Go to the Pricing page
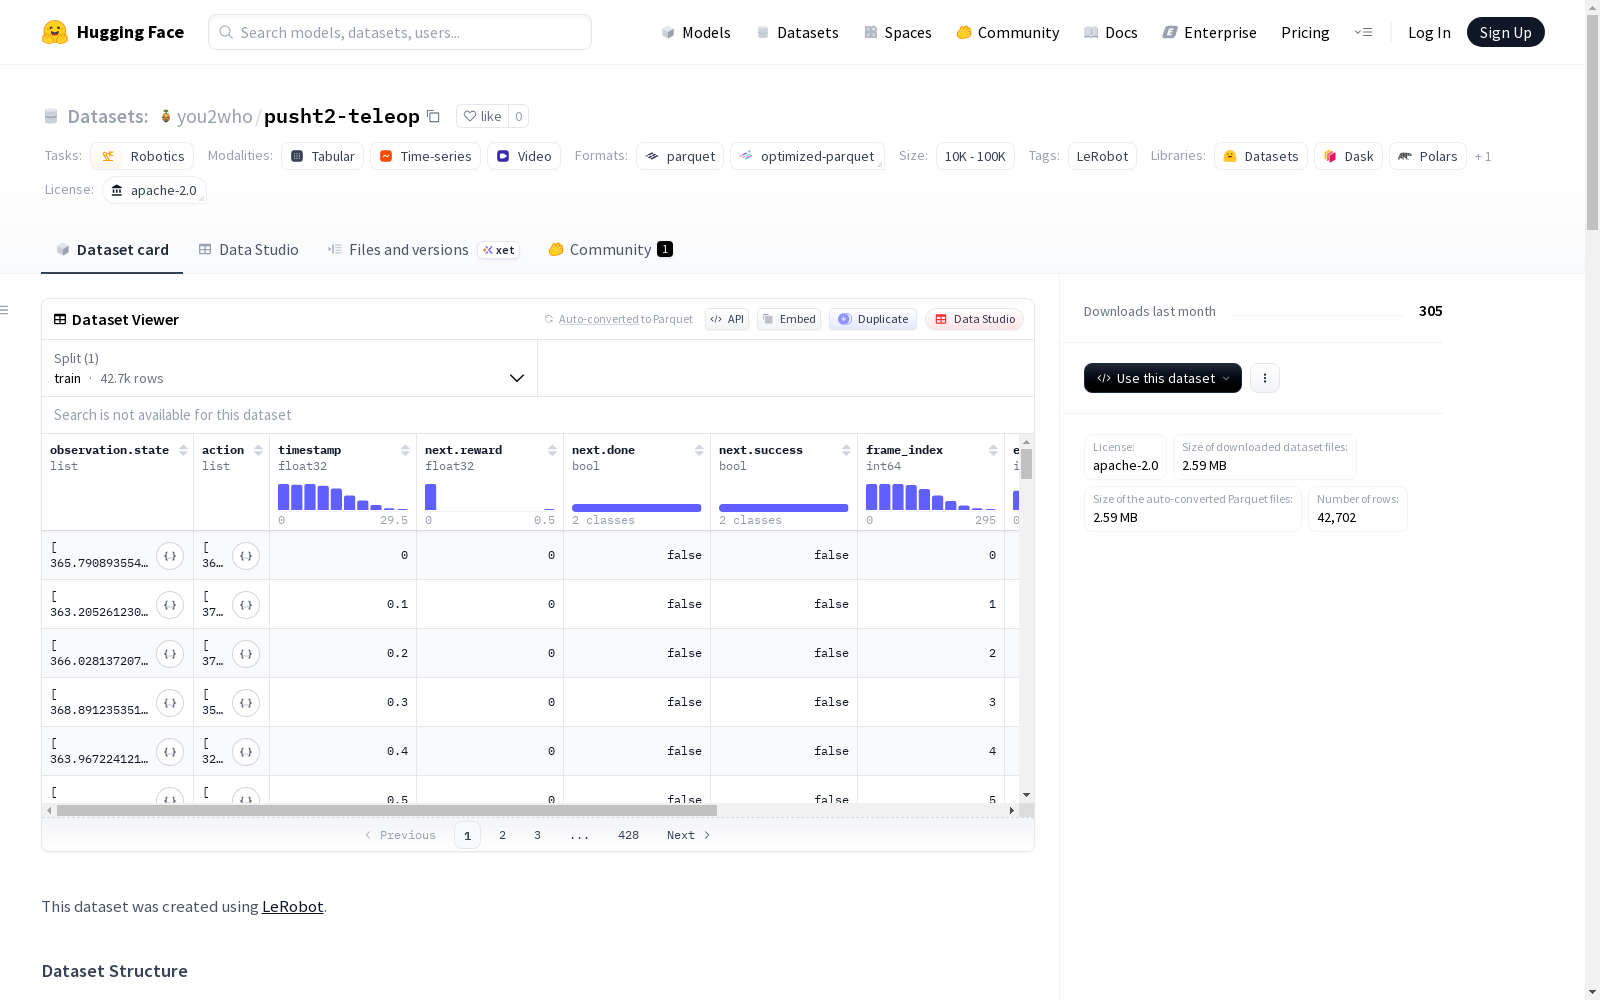This screenshot has height=1000, width=1600. pyautogui.click(x=1305, y=32)
